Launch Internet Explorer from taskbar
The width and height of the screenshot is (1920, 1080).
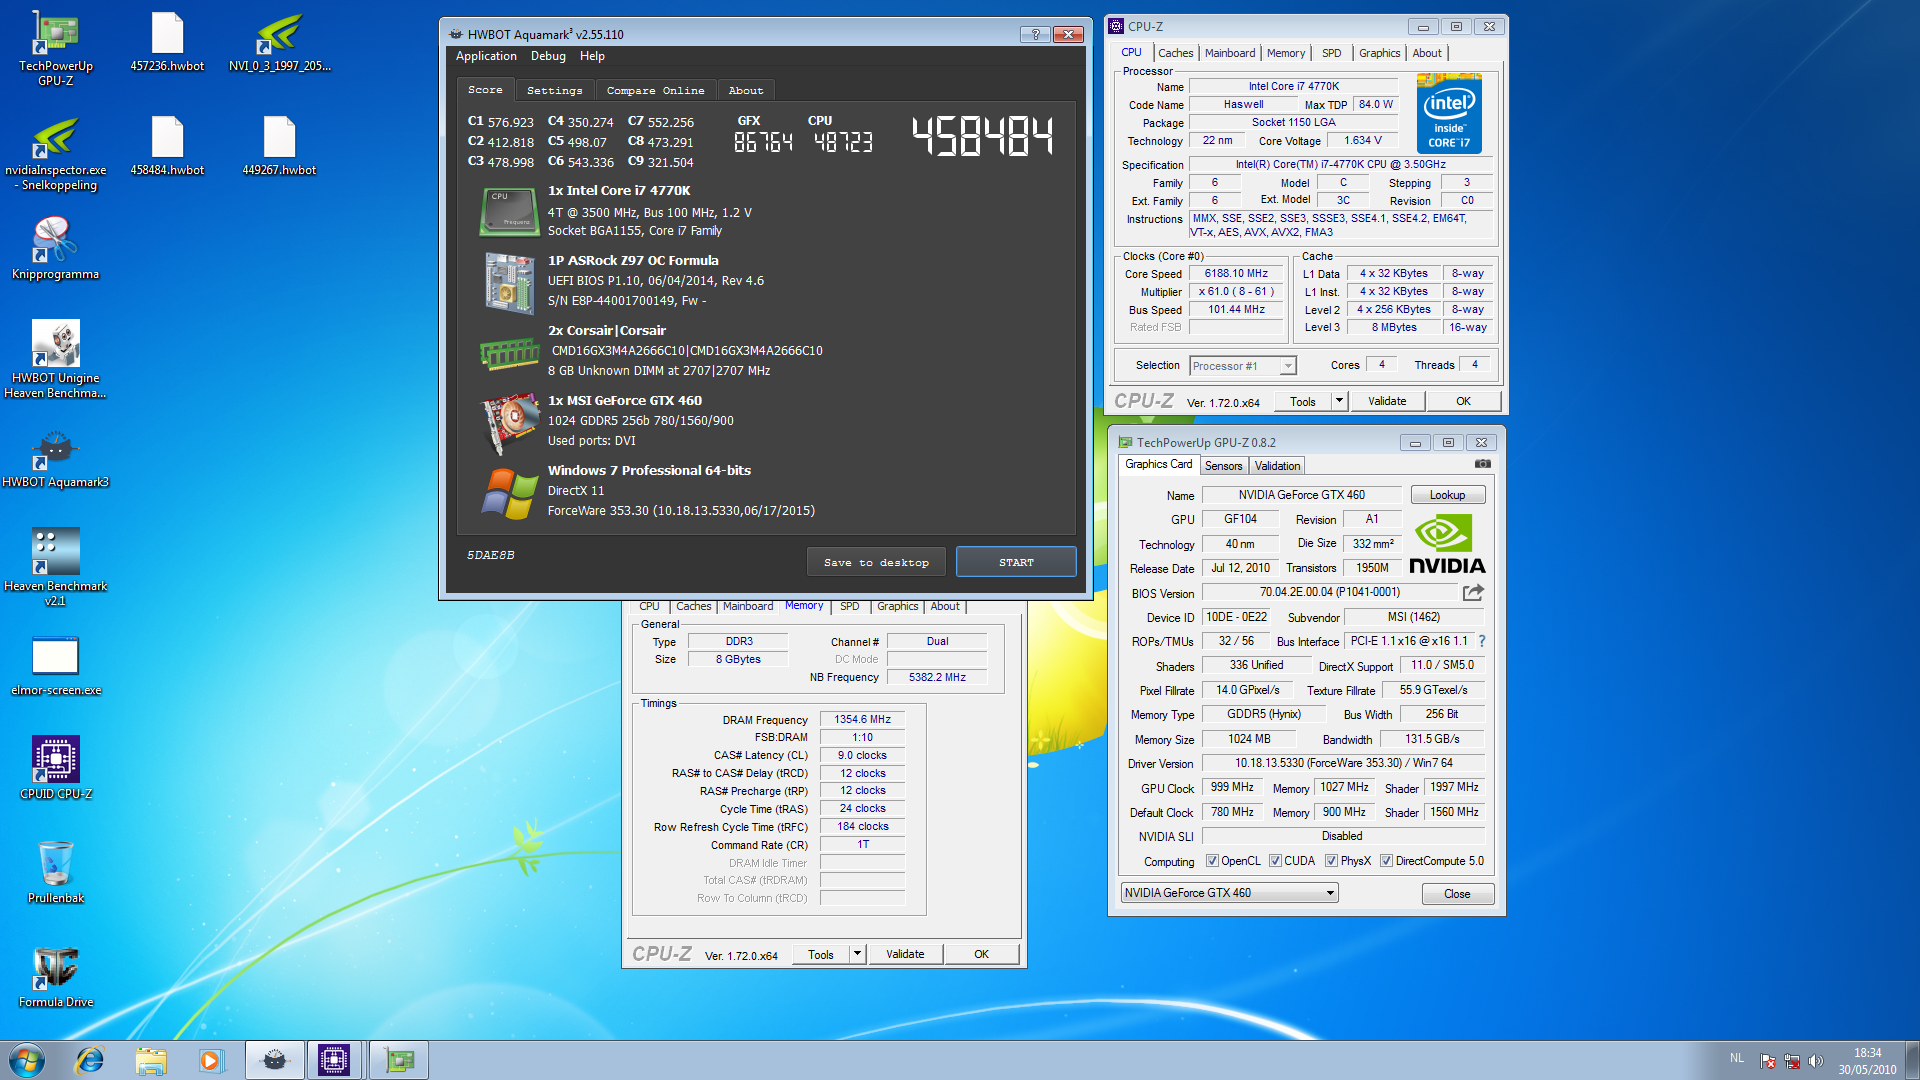pos(90,1060)
